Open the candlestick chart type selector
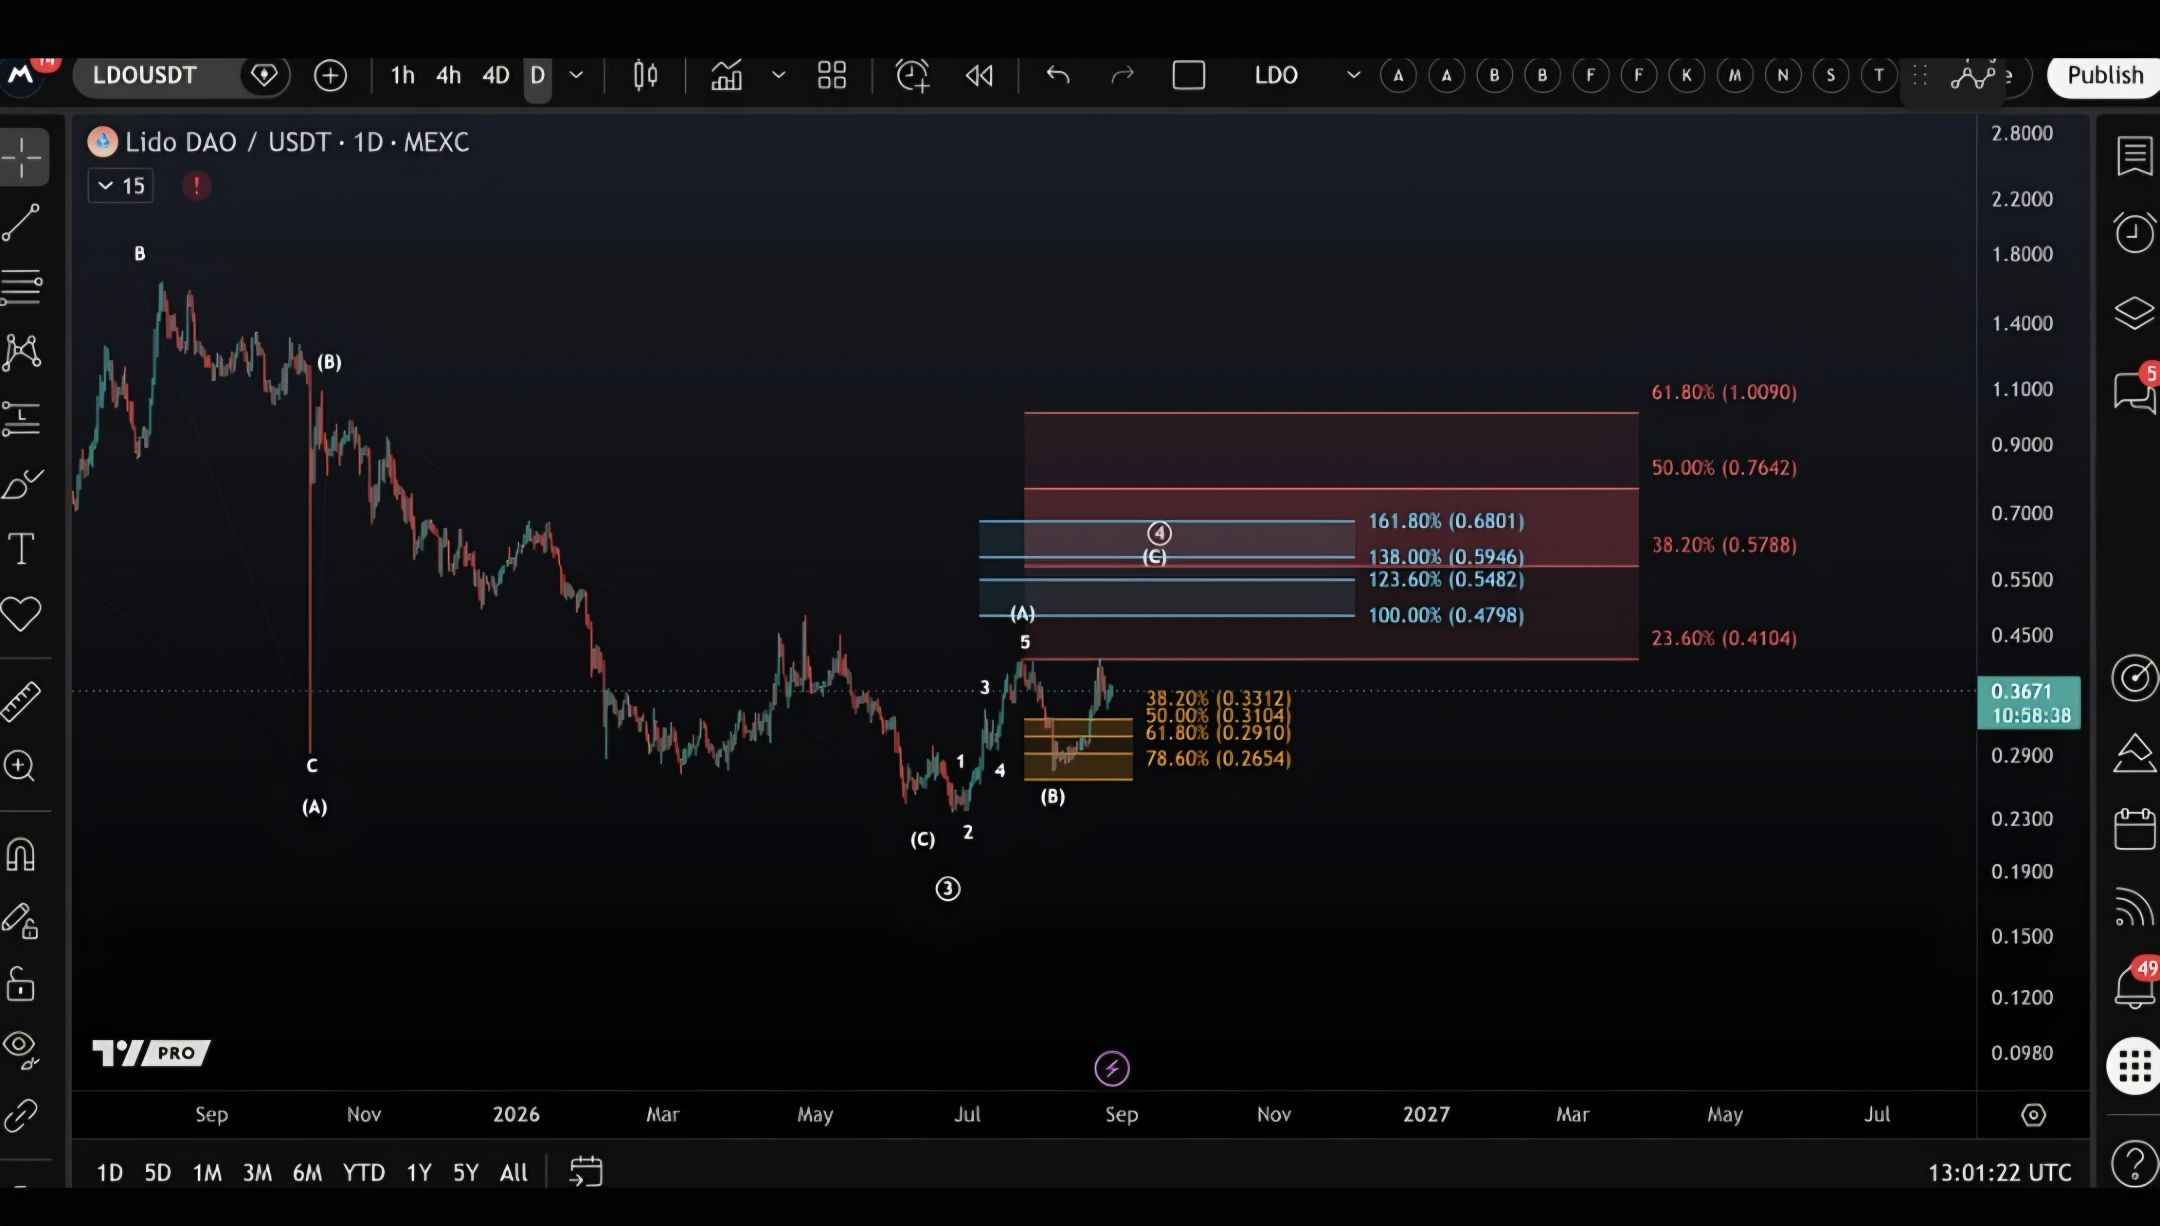 click(645, 75)
